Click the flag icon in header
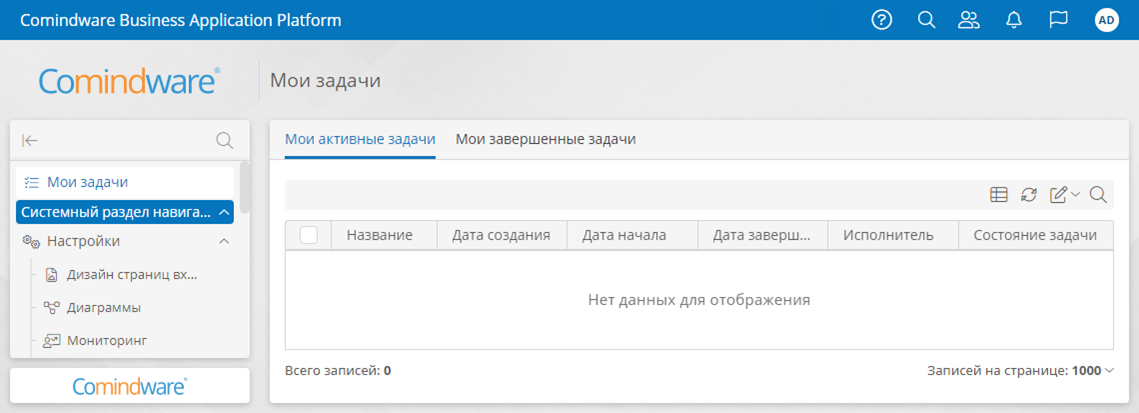 tap(1058, 20)
